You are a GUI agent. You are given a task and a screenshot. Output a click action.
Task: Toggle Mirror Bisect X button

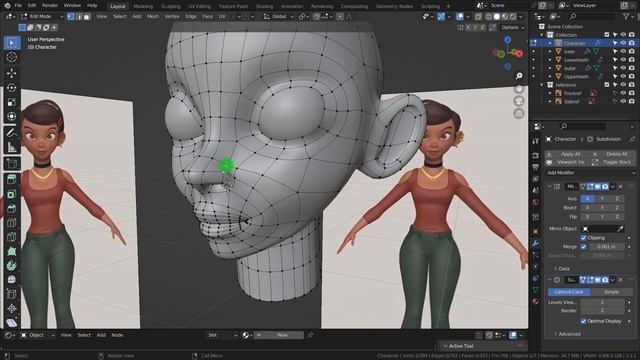tap(588, 208)
